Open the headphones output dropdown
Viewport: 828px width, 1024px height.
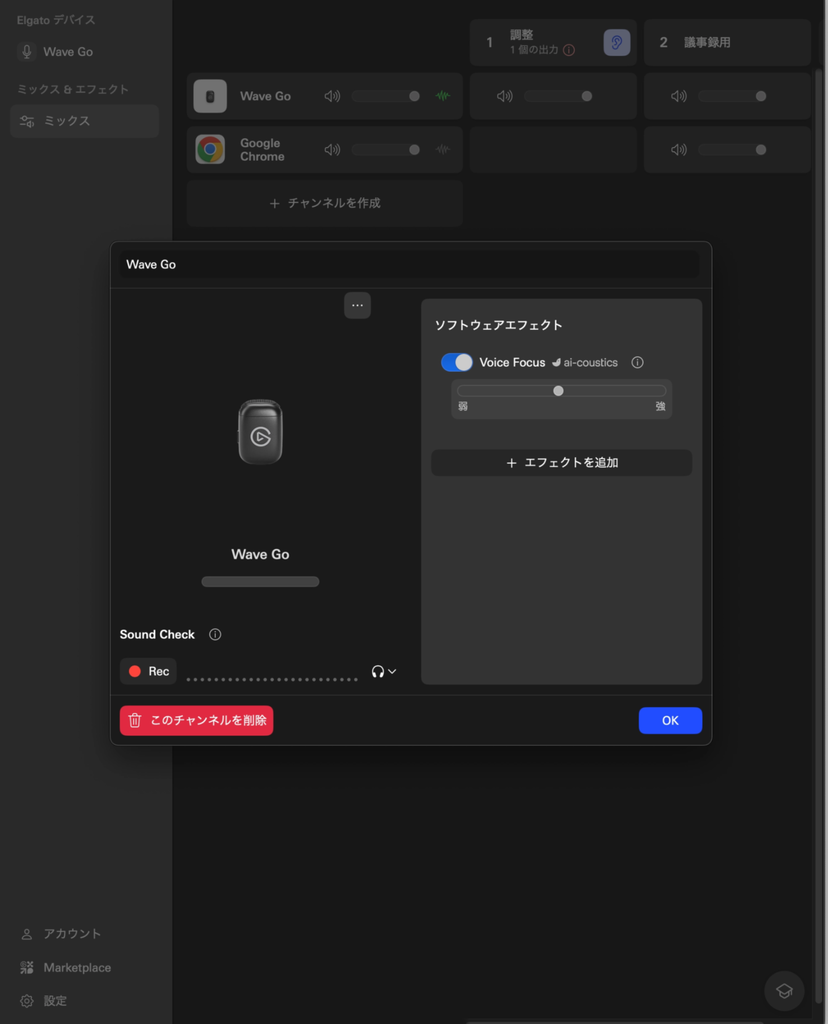384,671
